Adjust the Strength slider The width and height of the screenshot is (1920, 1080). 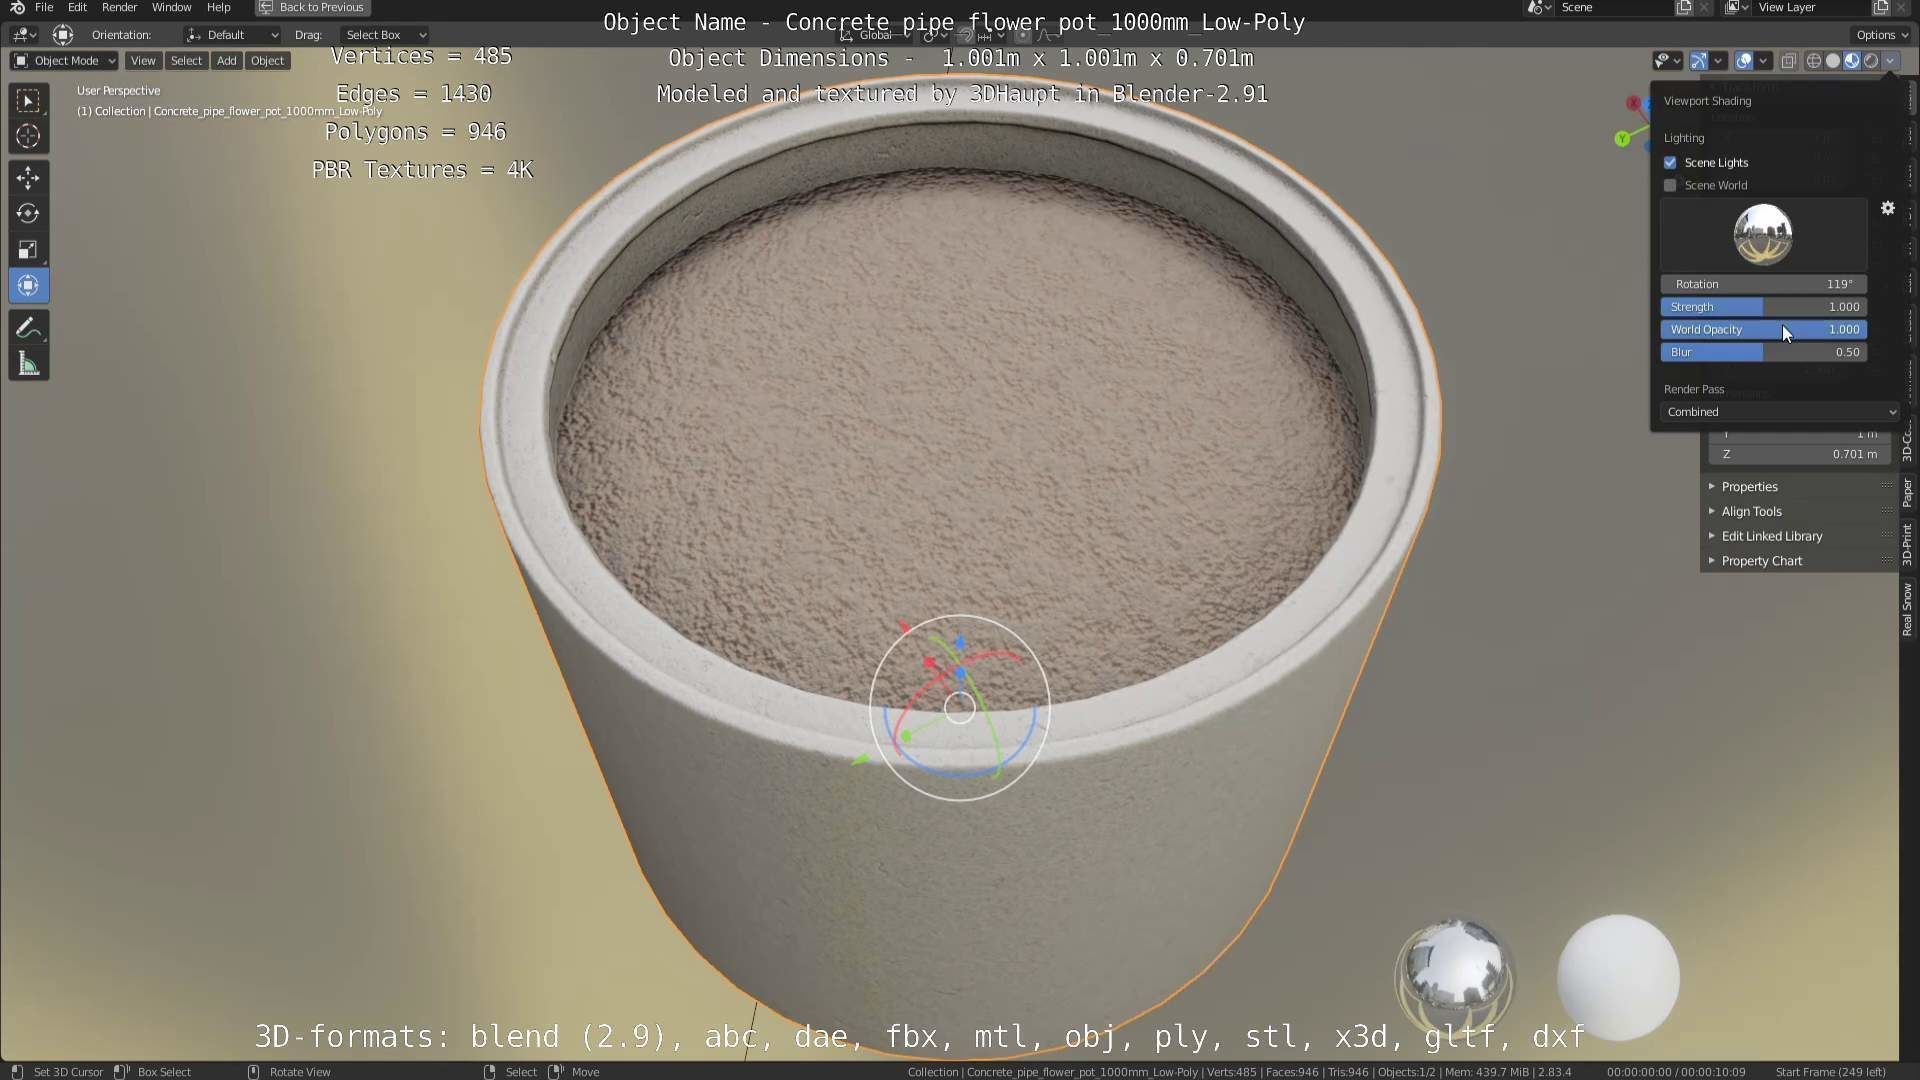pos(1764,307)
